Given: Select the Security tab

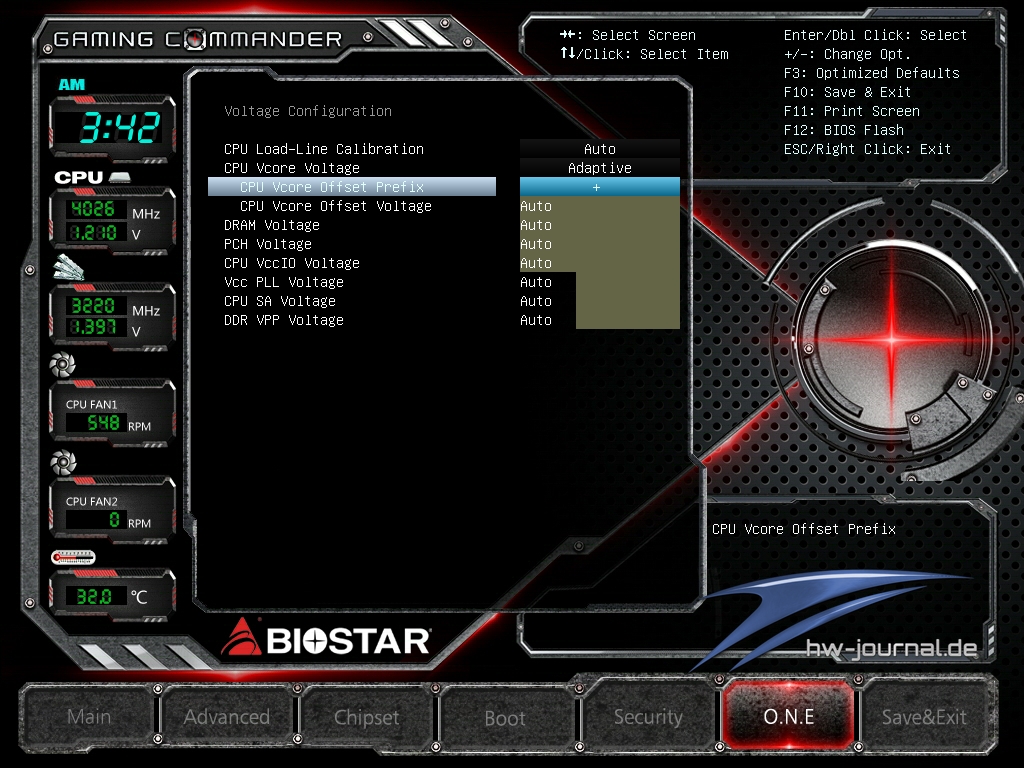Looking at the screenshot, I should [x=648, y=717].
